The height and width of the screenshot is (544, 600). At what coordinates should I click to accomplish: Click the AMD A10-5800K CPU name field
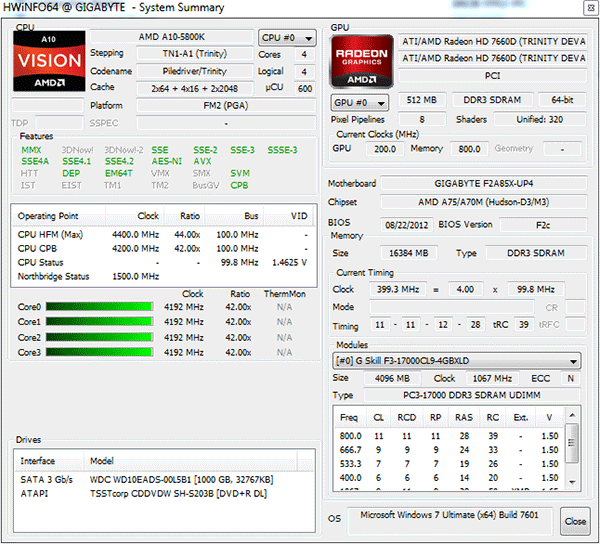point(172,37)
